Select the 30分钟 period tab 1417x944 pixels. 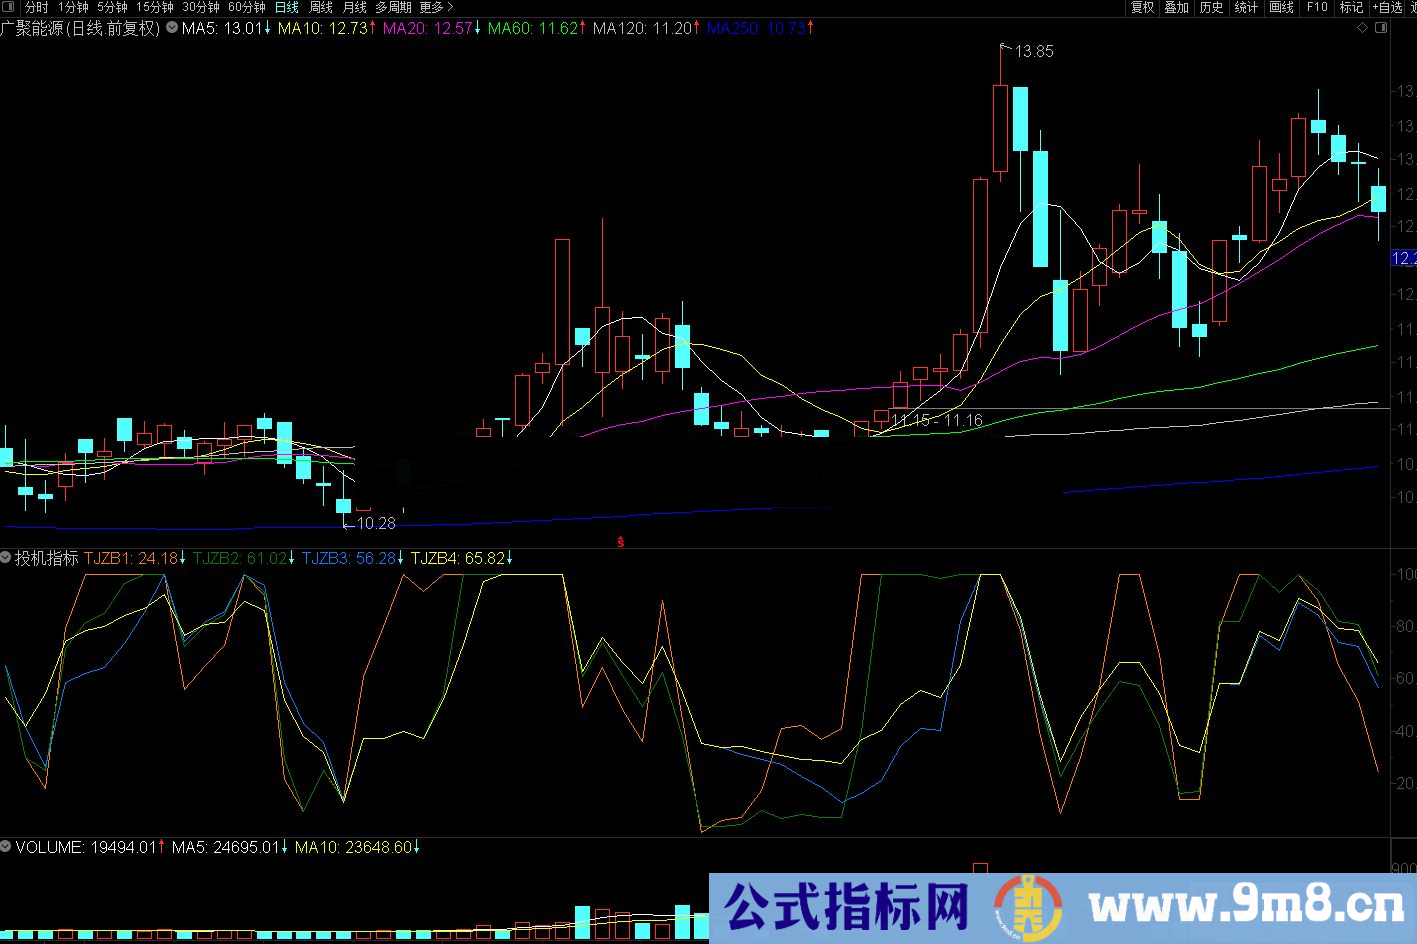pos(200,7)
